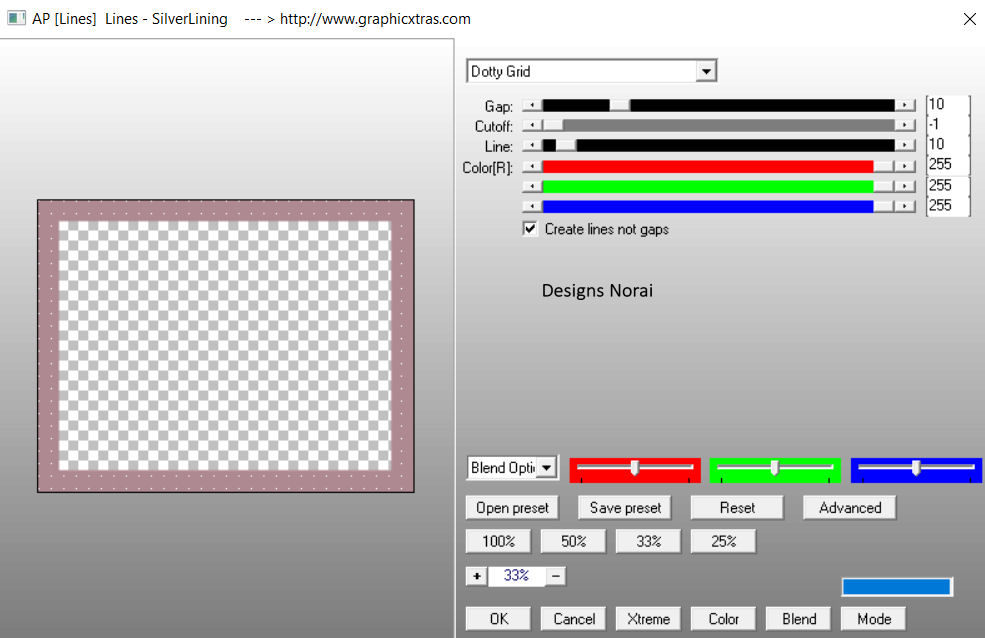Screen dimensions: 985x638
Task: Click the blue color value field
Action: click(x=948, y=206)
